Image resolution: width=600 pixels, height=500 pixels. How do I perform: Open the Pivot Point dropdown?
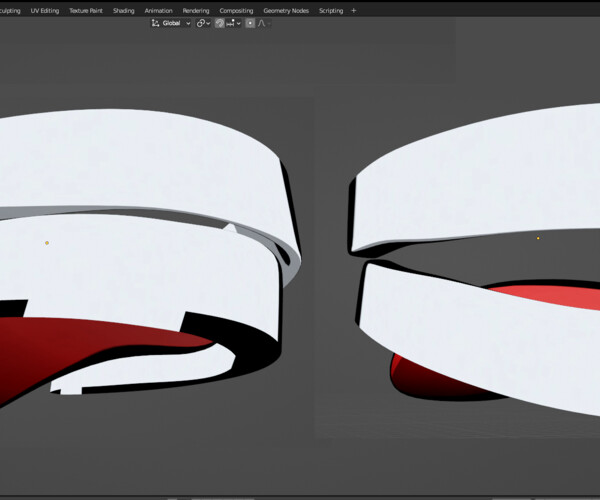pos(203,23)
